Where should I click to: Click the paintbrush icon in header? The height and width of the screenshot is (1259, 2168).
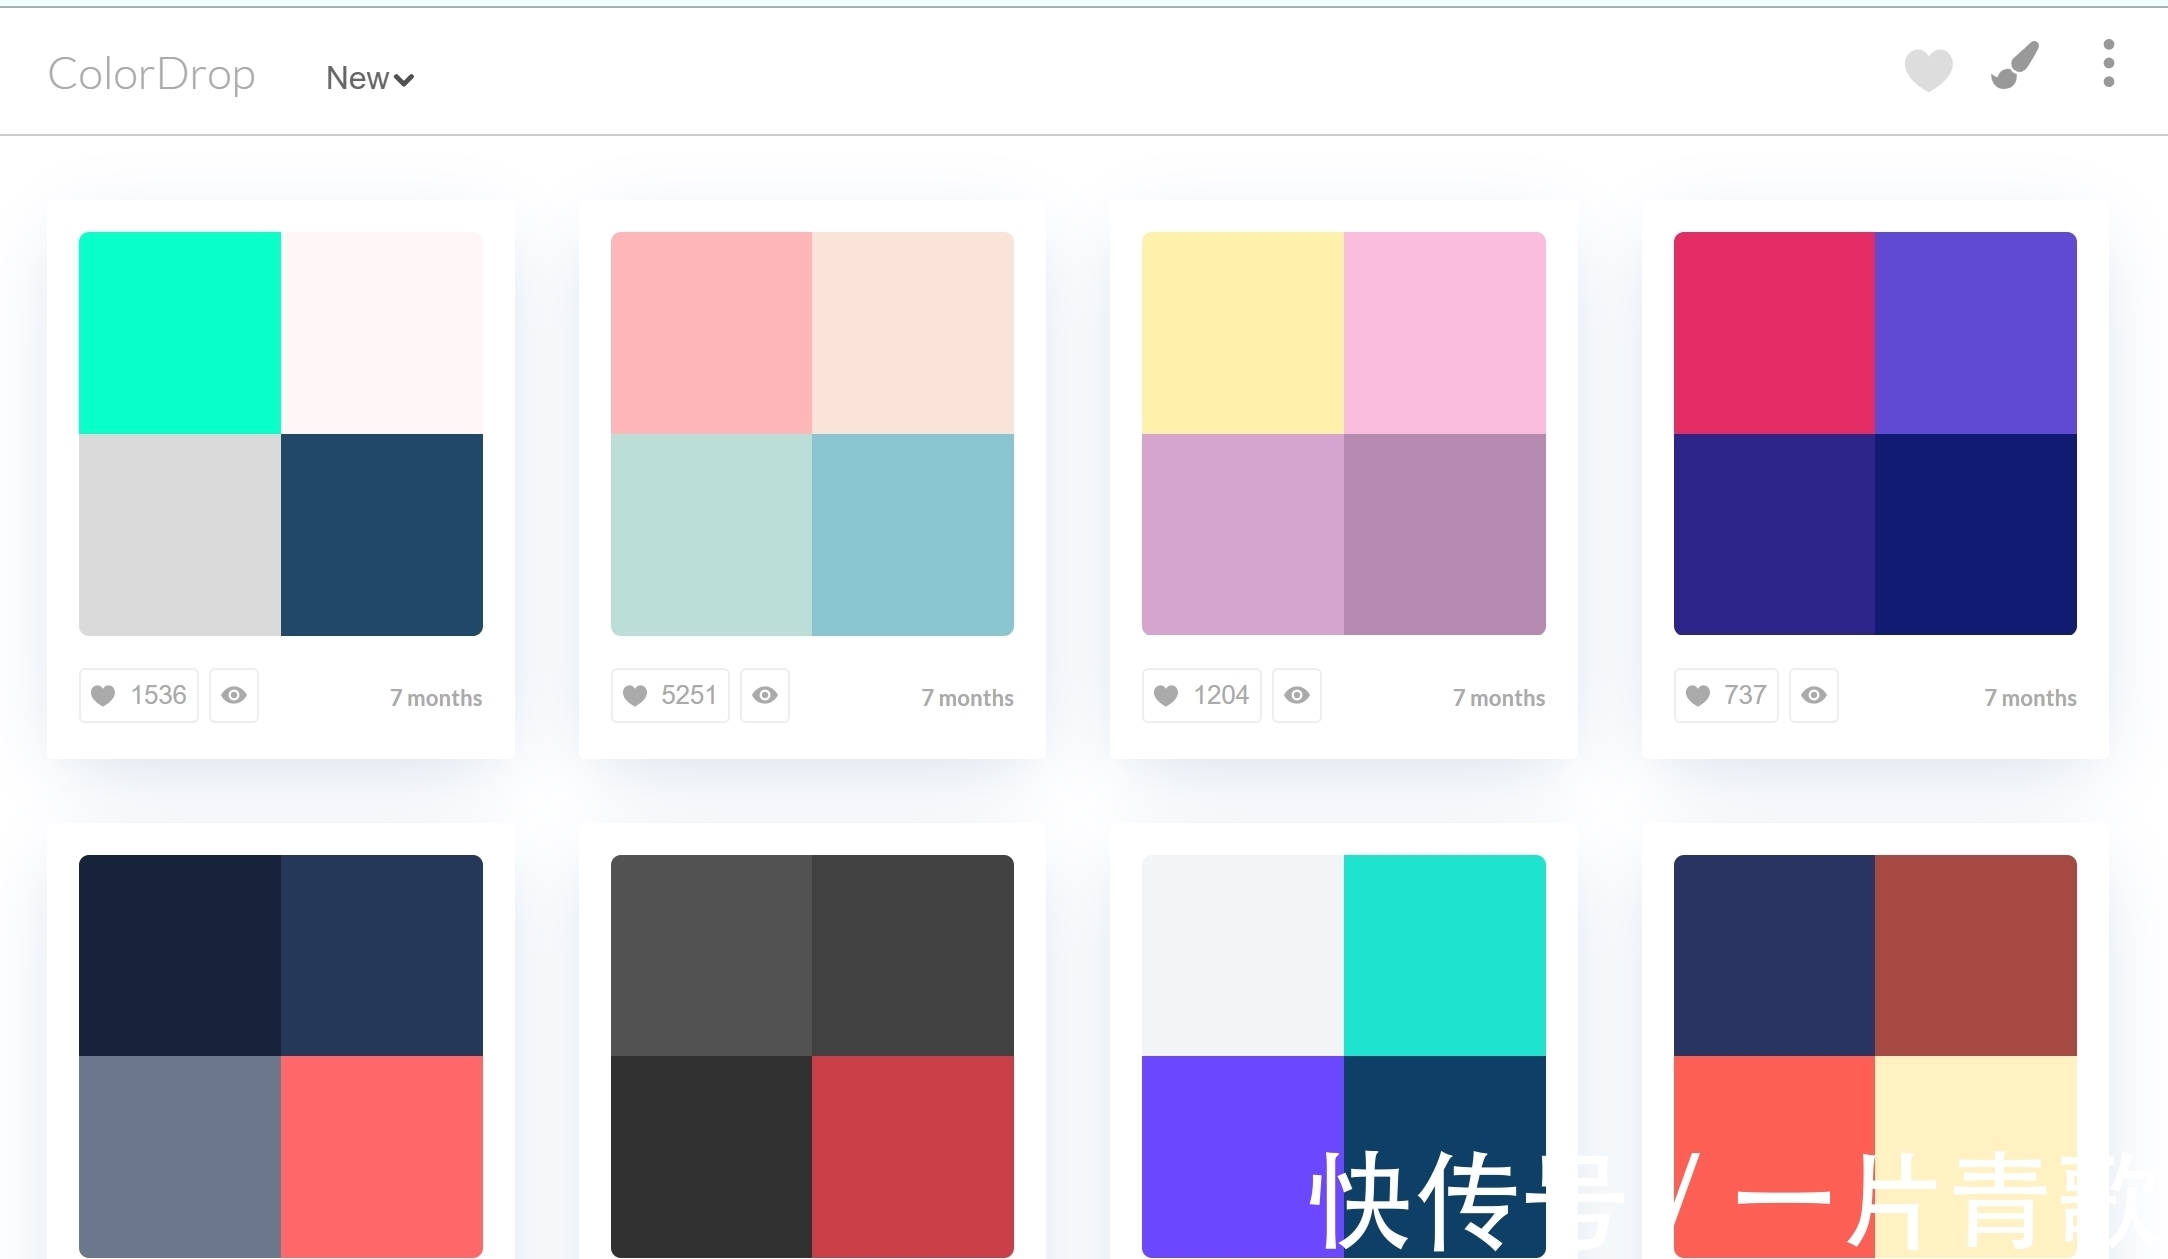point(2014,66)
